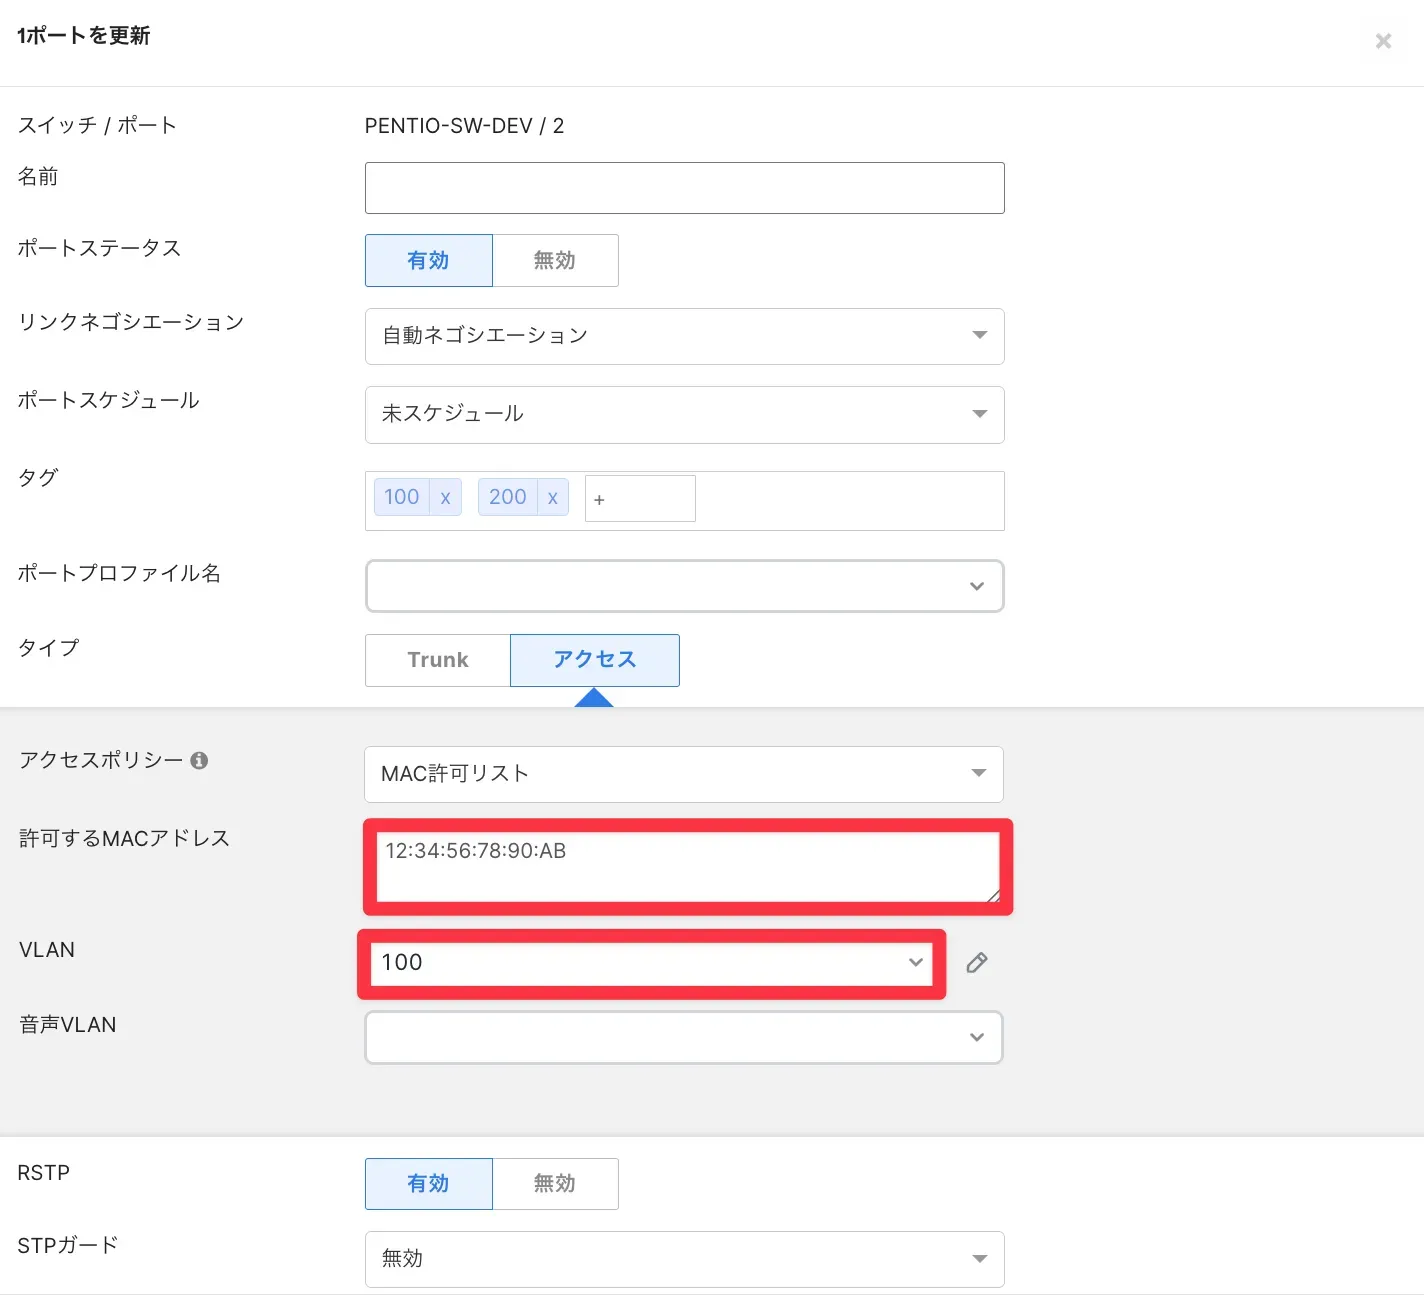Enable RSTP with the 有効 button
This screenshot has height=1316, width=1424.
(x=428, y=1184)
